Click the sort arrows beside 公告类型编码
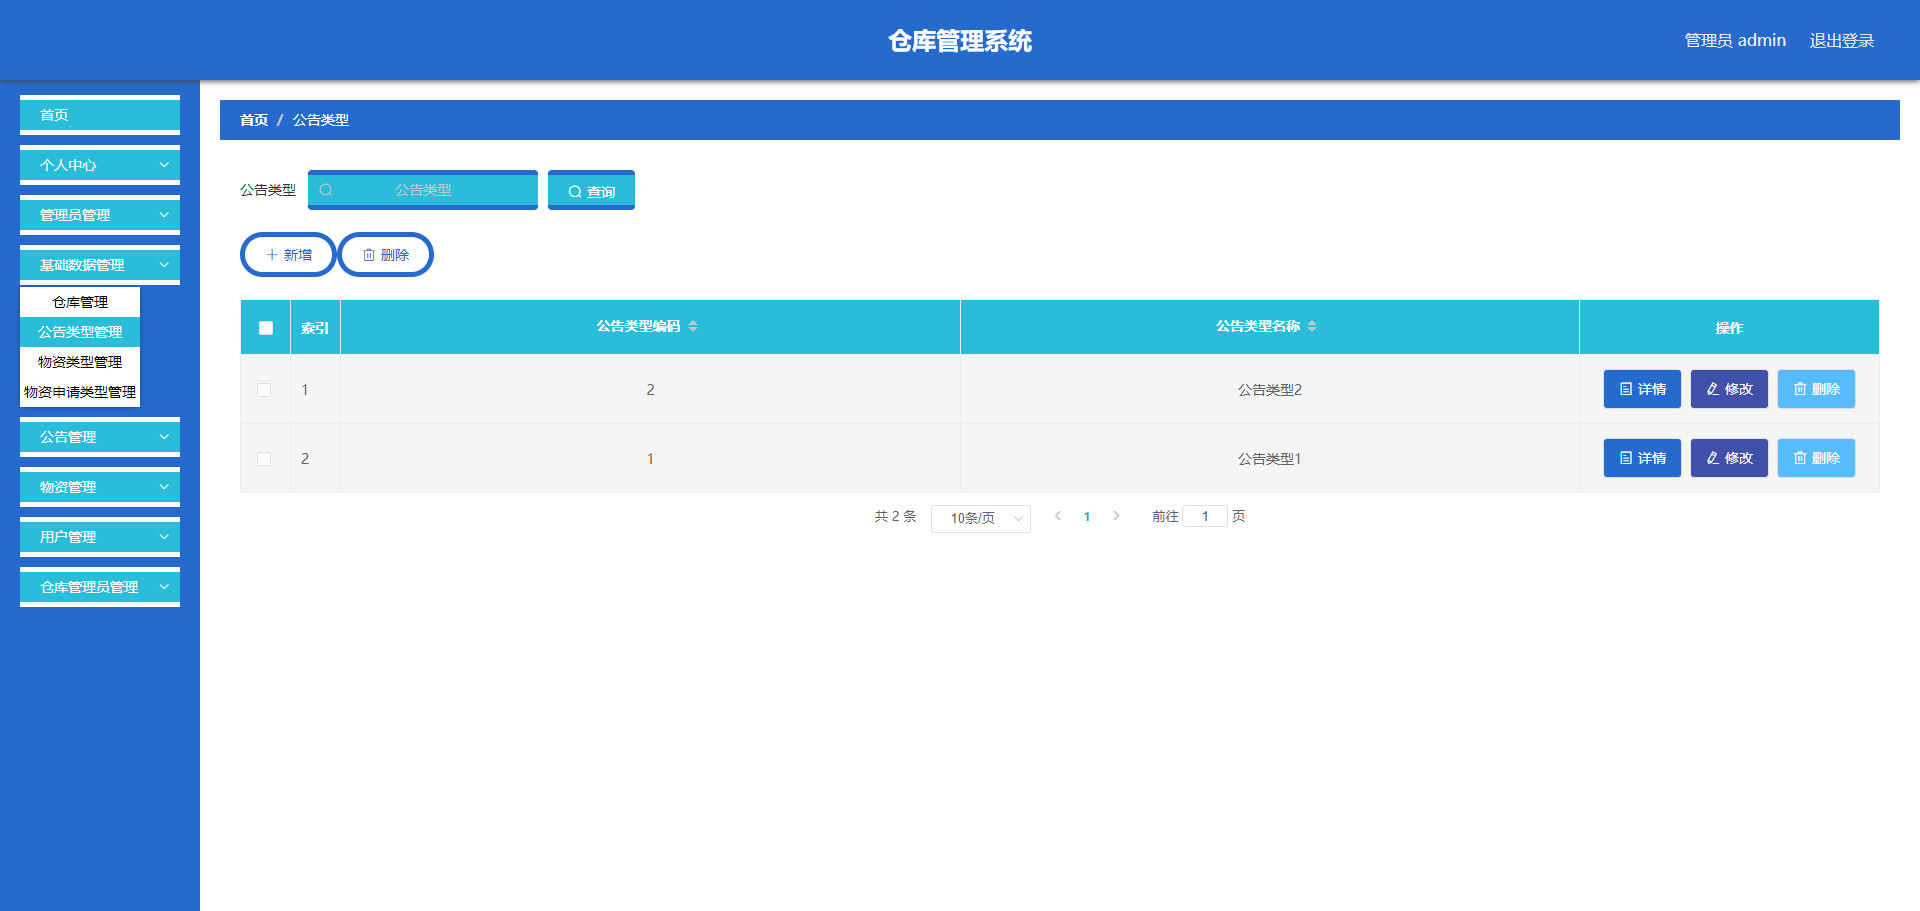Image resolution: width=1920 pixels, height=911 pixels. coord(693,326)
